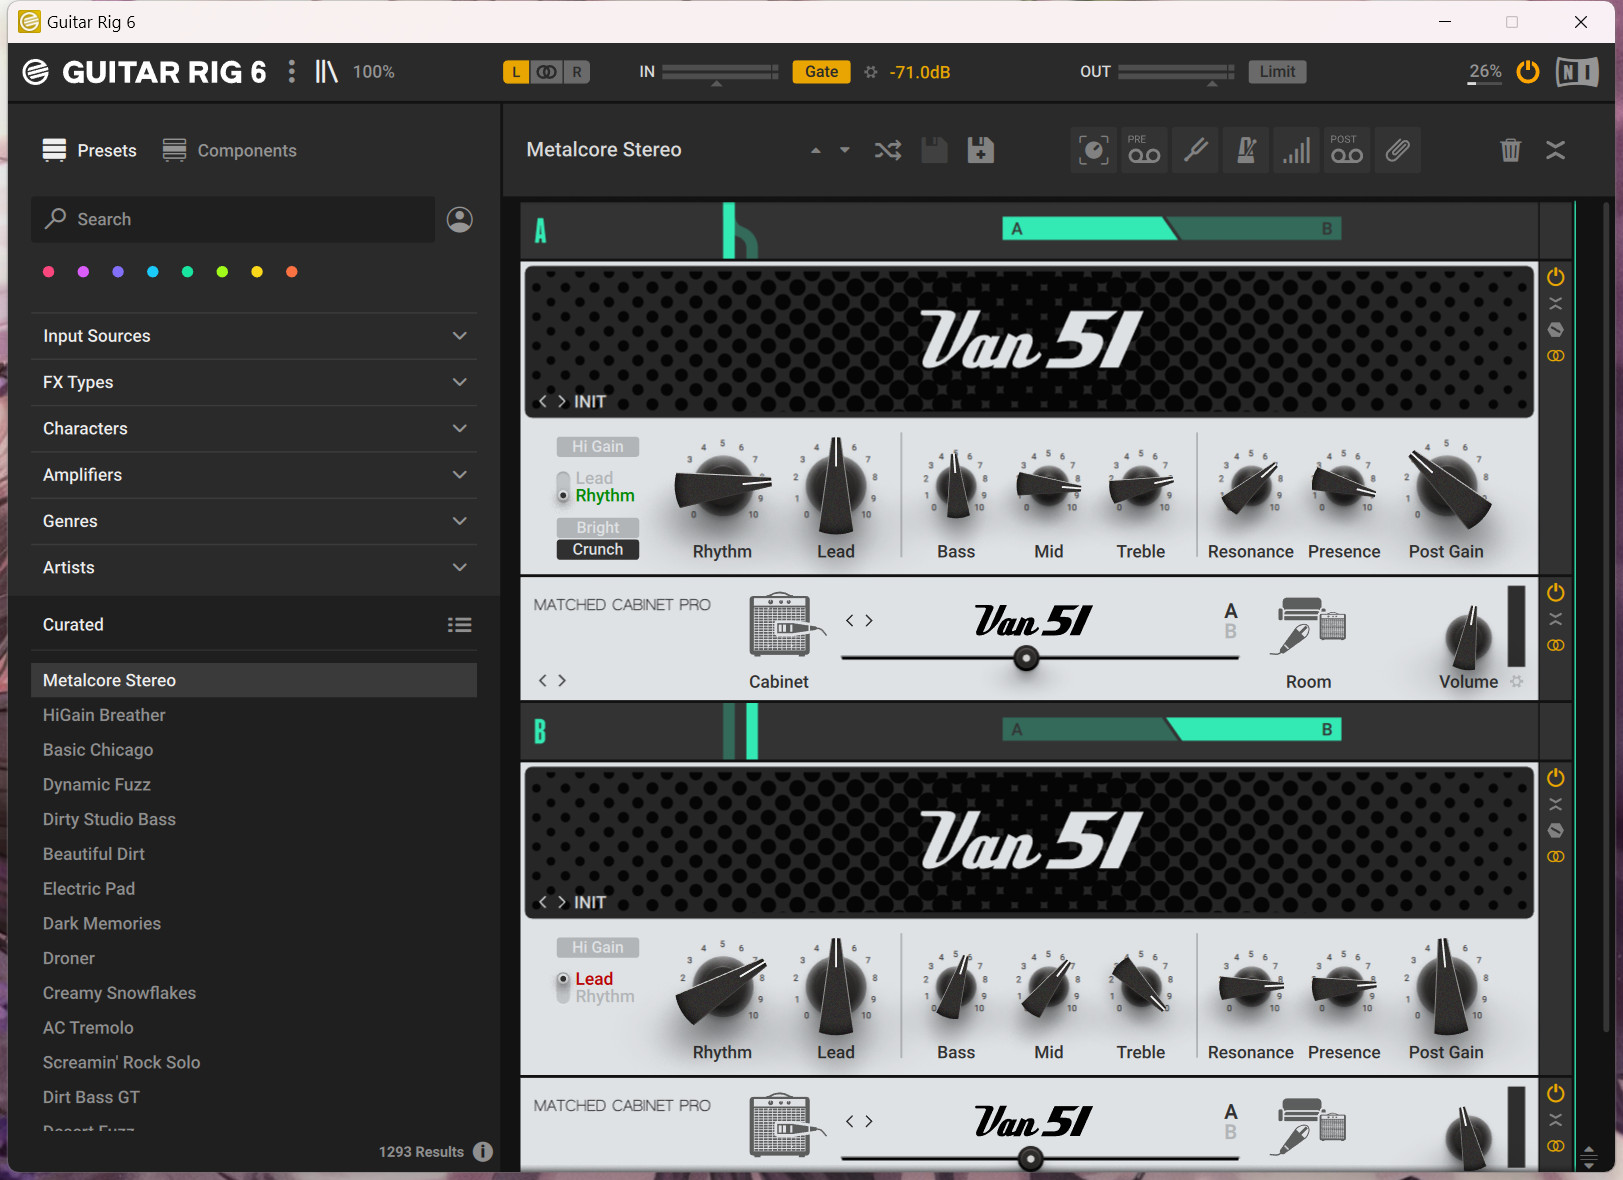Switch second amp channel to Lead/Rhythm selector
Screen dimensions: 1623x1180
point(564,987)
